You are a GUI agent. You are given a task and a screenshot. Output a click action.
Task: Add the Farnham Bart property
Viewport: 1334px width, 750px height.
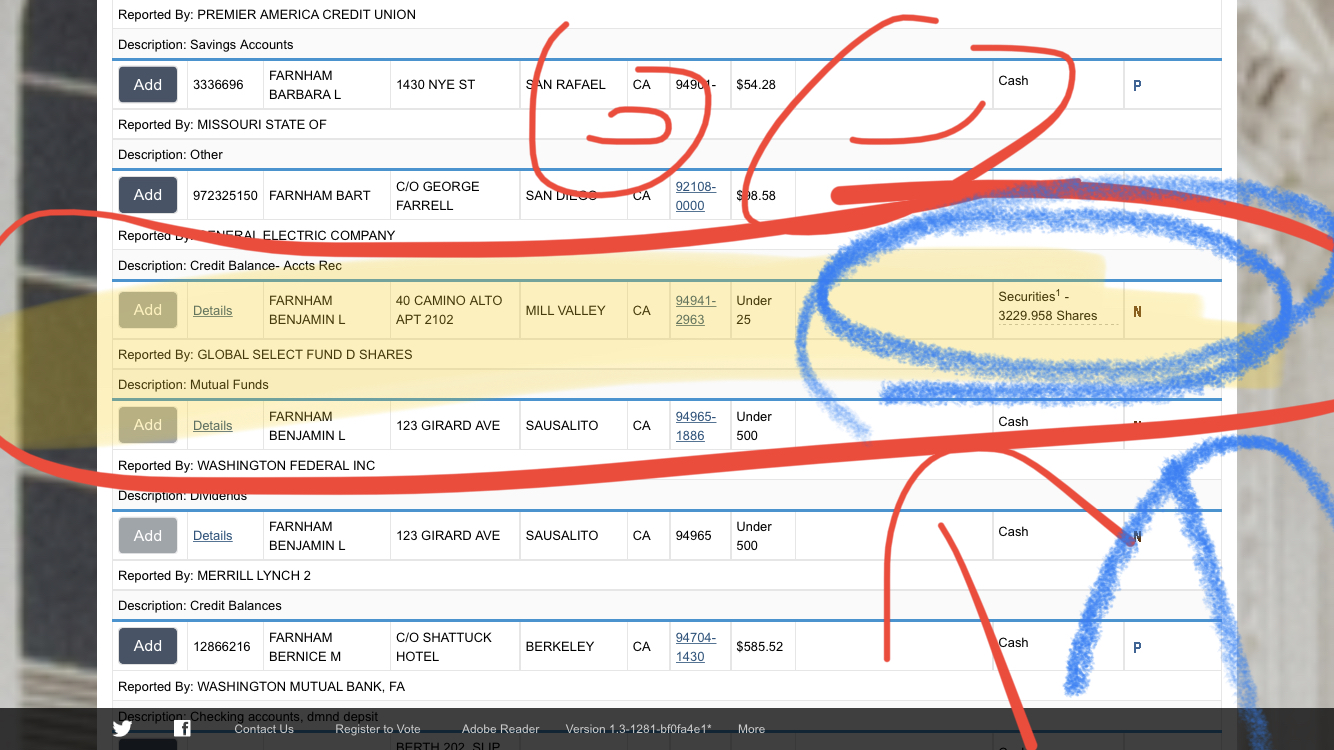click(148, 195)
